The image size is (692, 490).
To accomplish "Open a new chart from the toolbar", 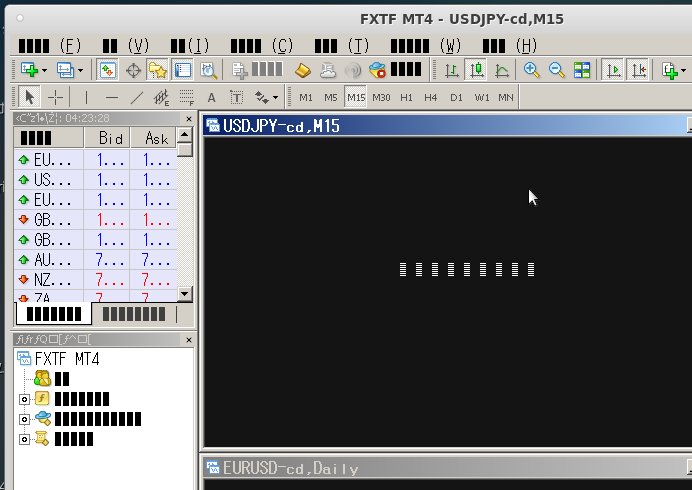I will tap(30, 70).
